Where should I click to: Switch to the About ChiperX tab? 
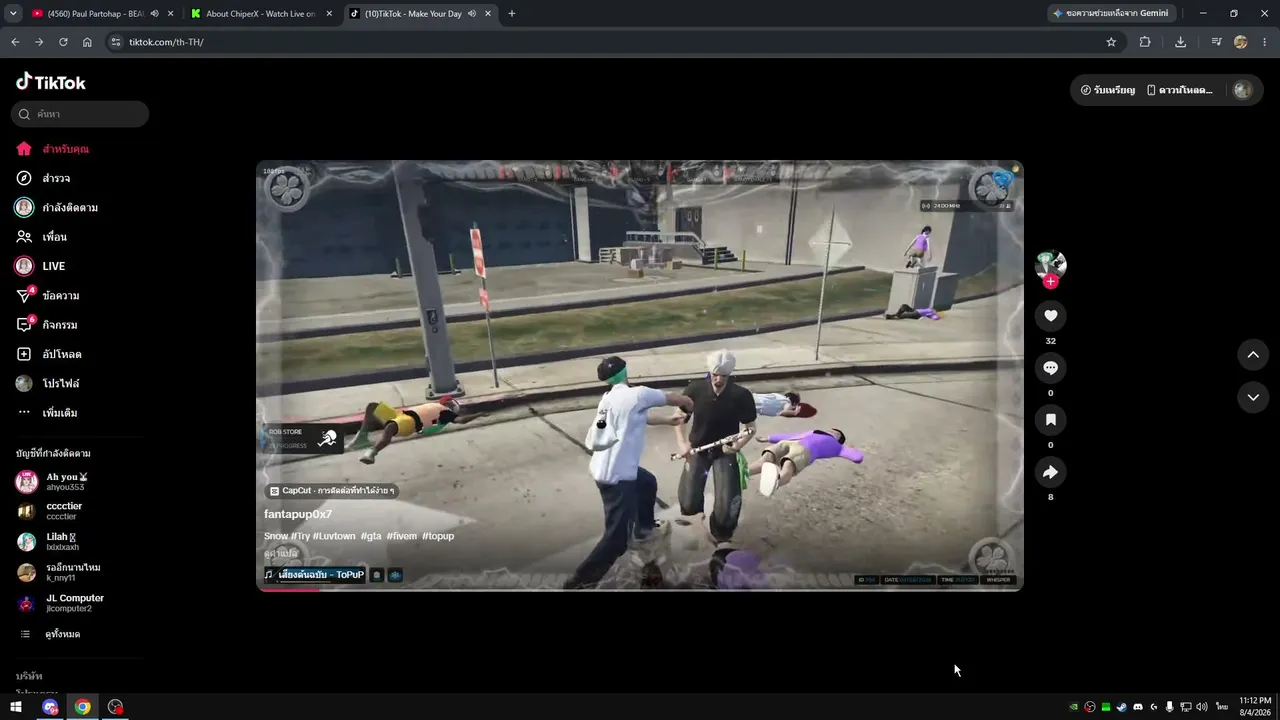point(261,14)
